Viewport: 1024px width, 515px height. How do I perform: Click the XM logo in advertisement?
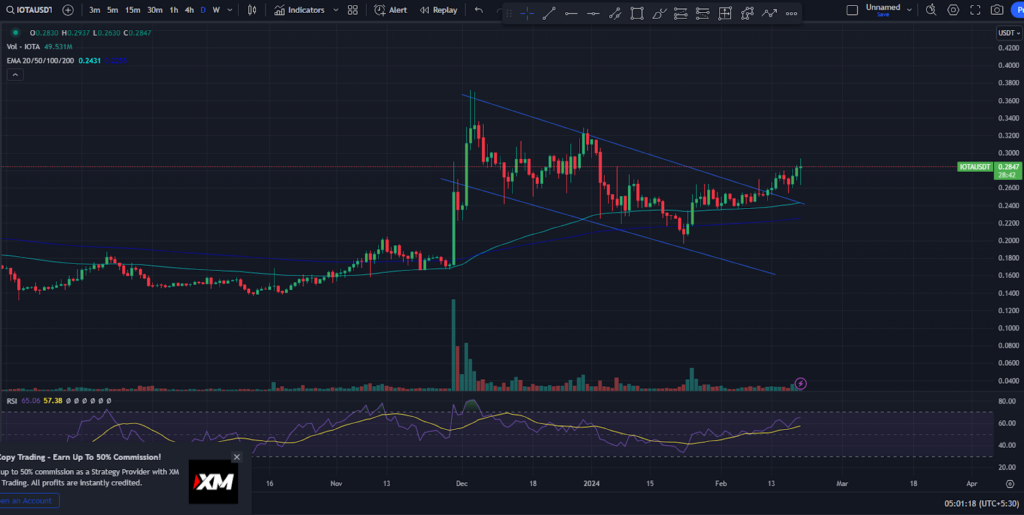[213, 482]
